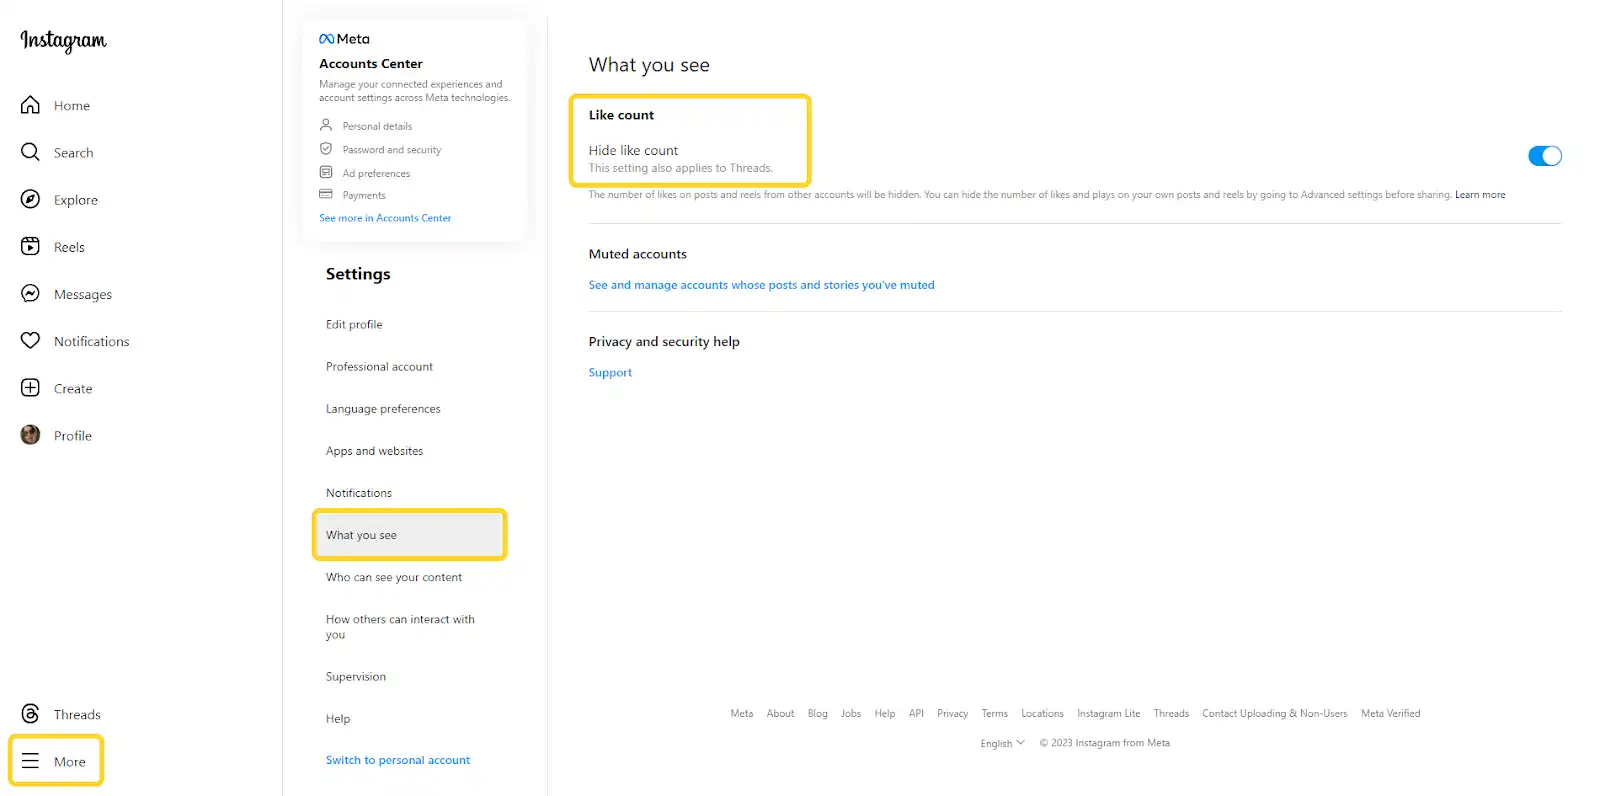Click API footer link

[916, 713]
